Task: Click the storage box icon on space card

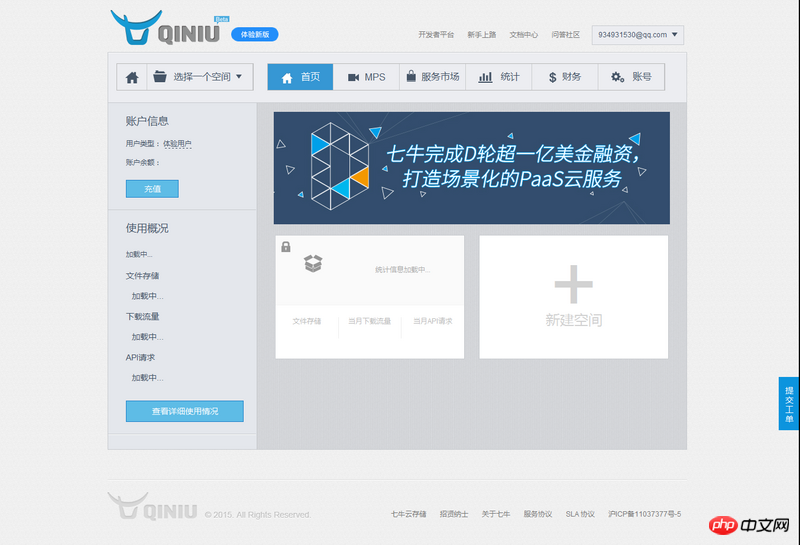Action: click(x=313, y=263)
